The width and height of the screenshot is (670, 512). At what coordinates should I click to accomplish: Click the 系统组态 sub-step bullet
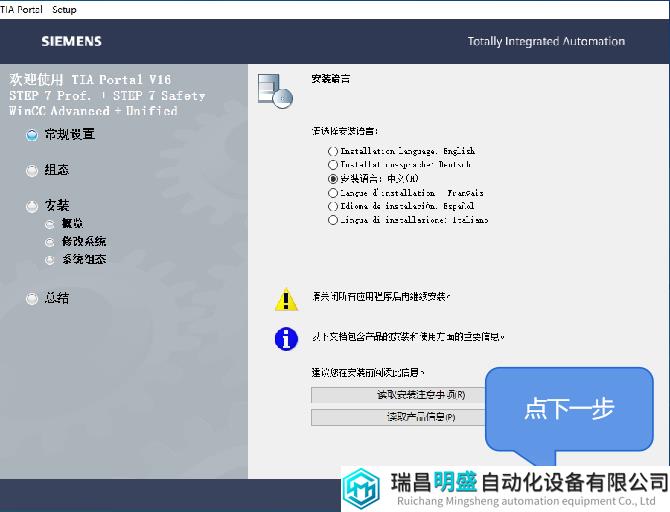click(50, 260)
